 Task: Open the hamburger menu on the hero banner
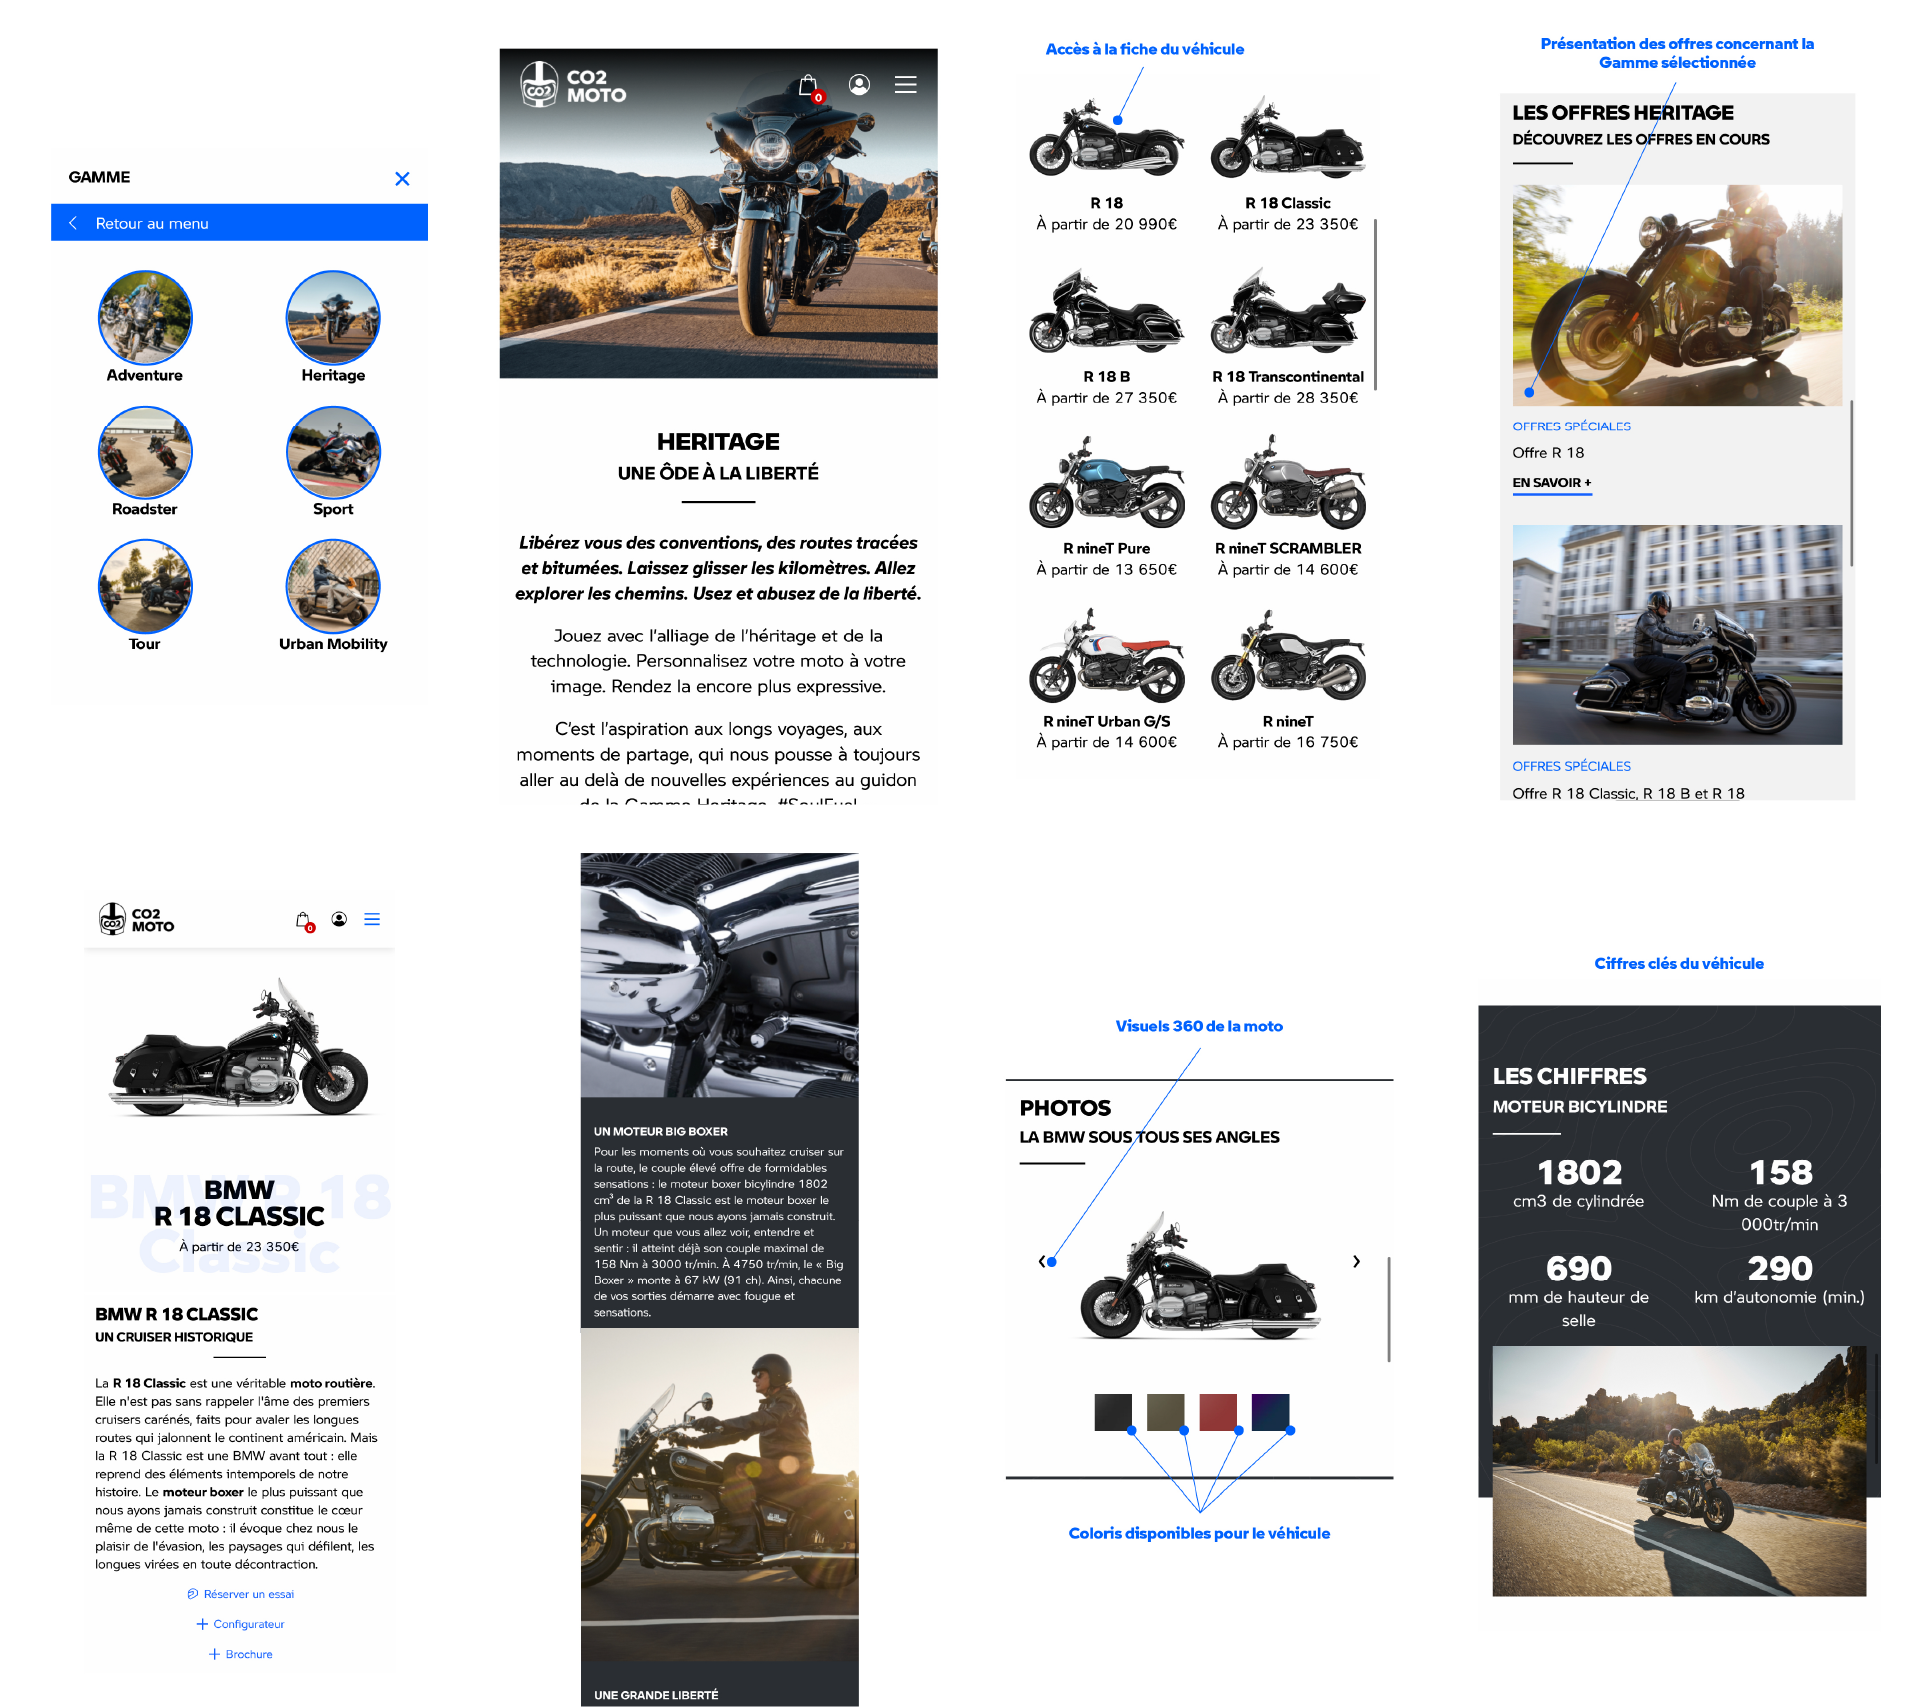pos(905,85)
